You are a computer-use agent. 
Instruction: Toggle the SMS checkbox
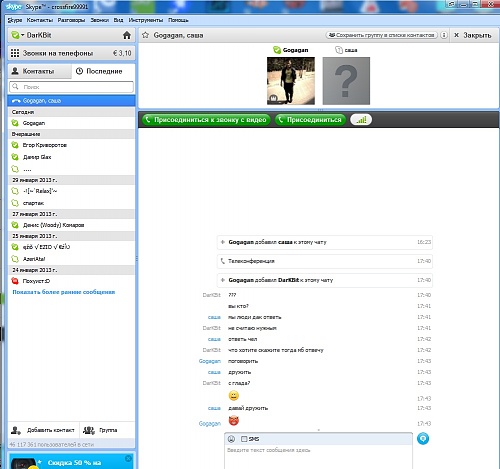[244, 439]
